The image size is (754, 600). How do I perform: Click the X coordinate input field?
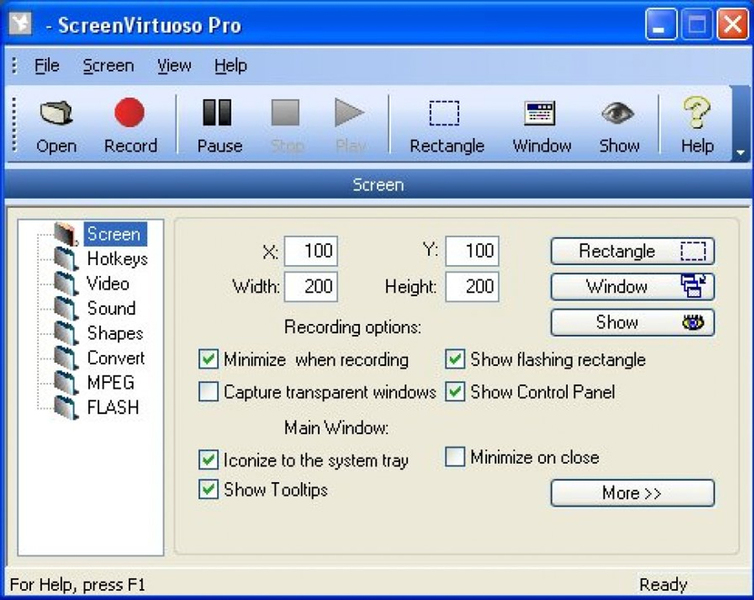pyautogui.click(x=311, y=251)
